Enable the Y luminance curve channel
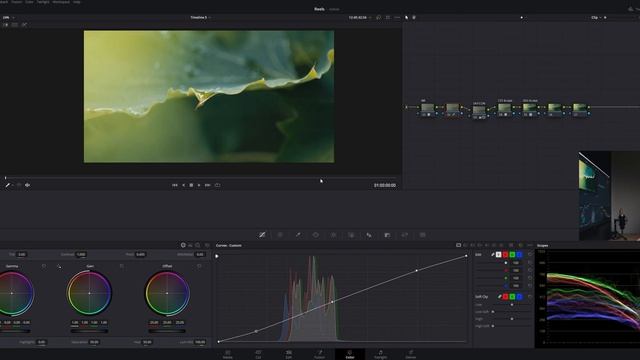Image resolution: width=640 pixels, height=360 pixels. [x=498, y=255]
